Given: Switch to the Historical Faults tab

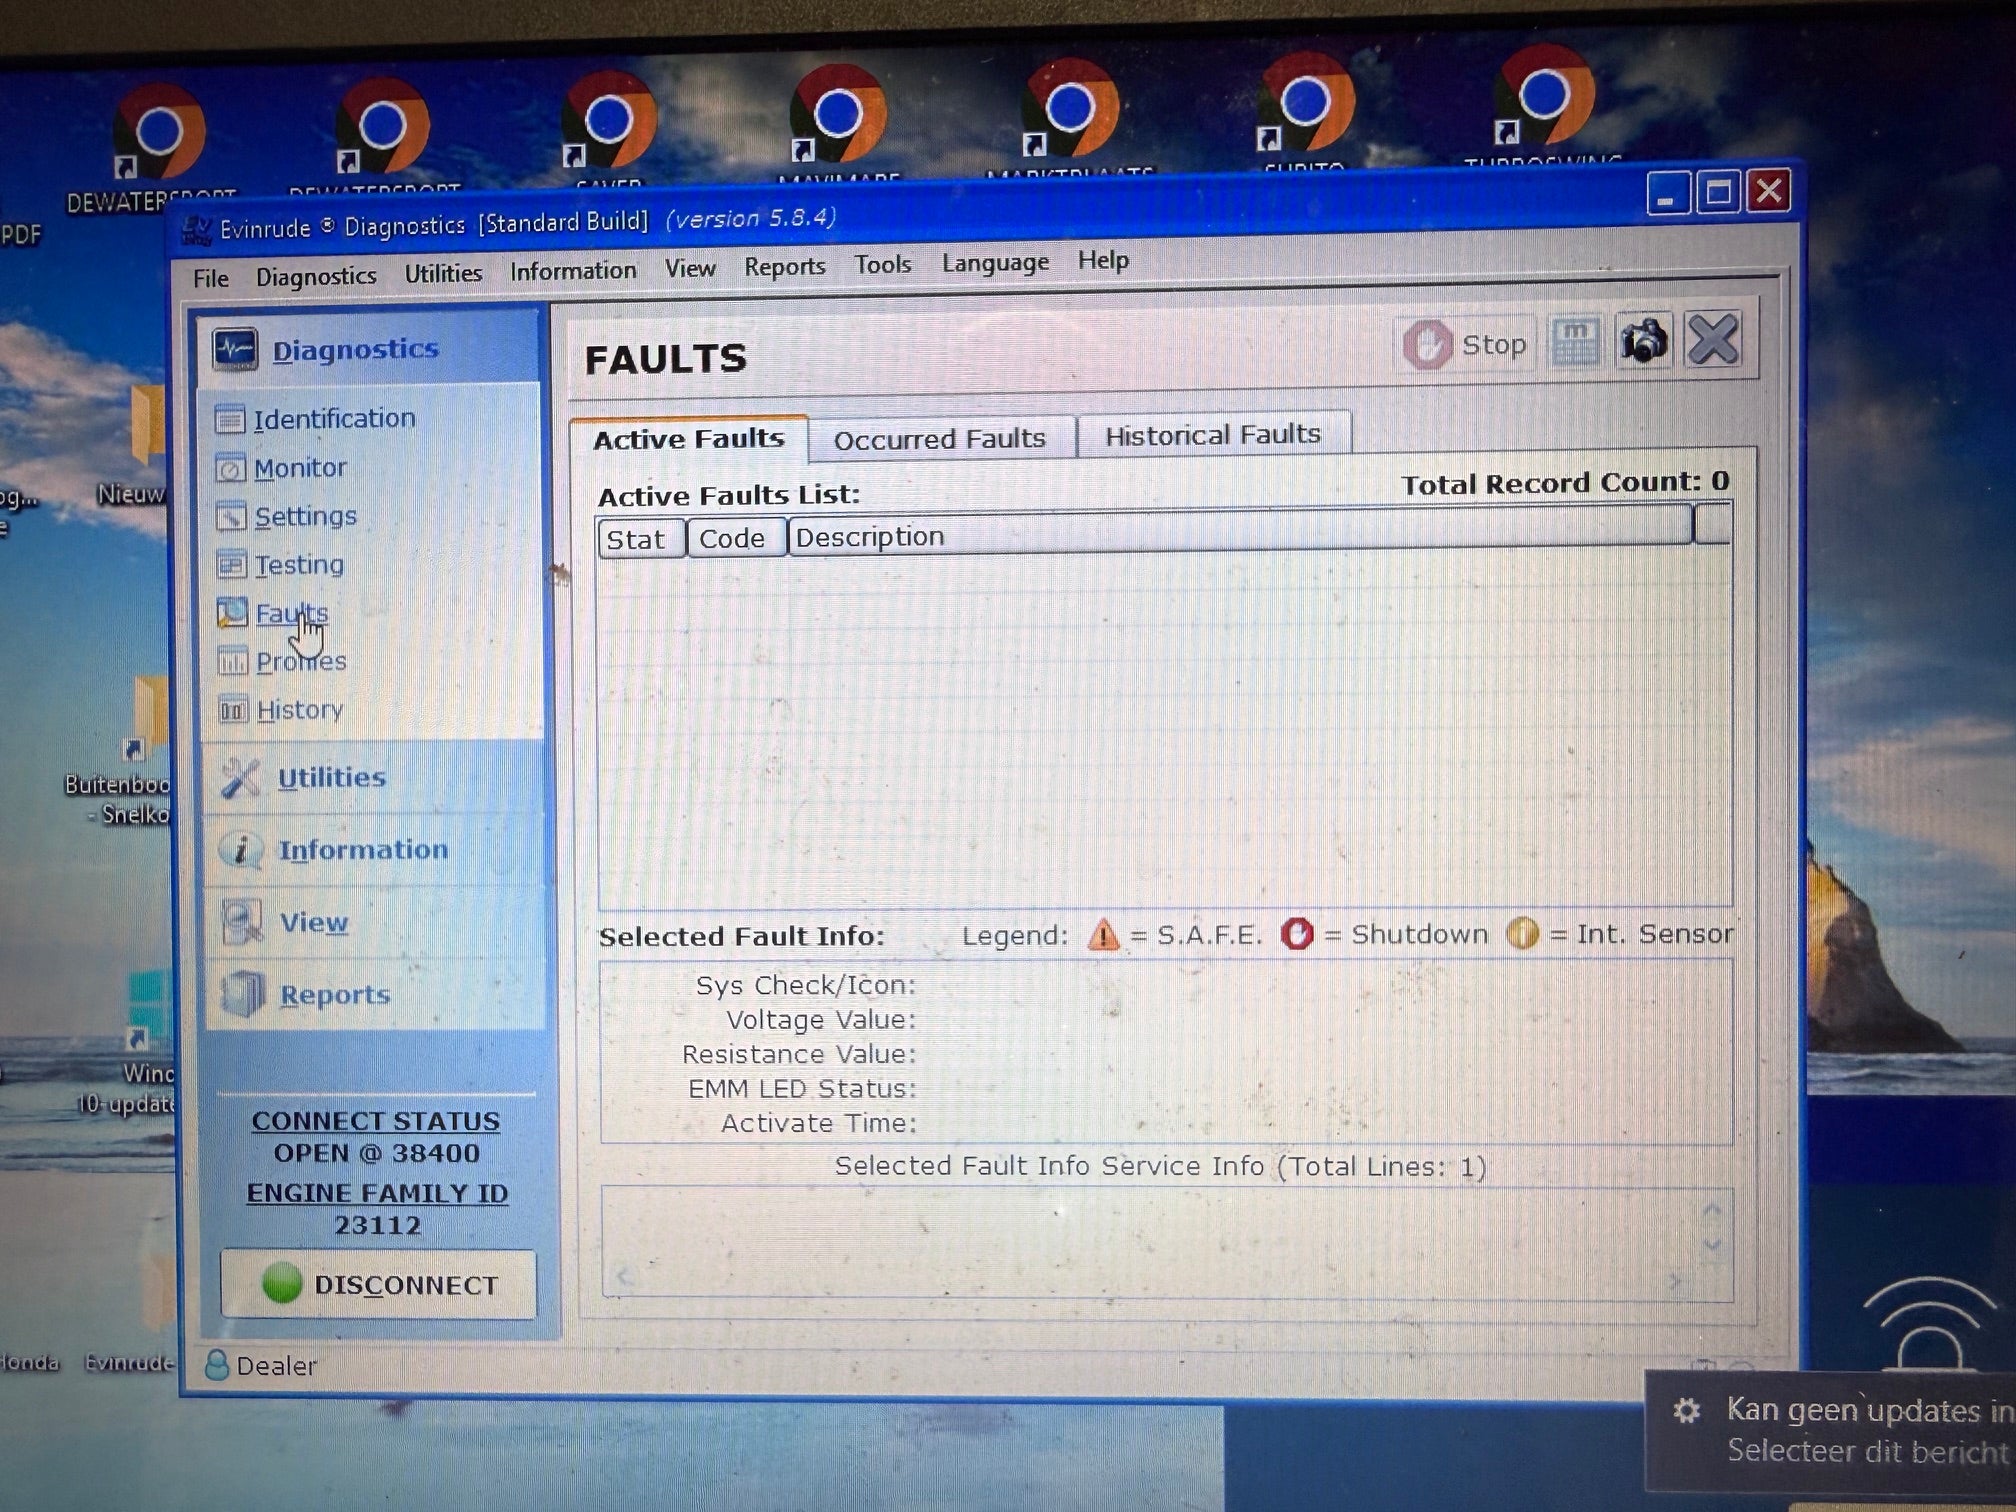Looking at the screenshot, I should [1213, 435].
